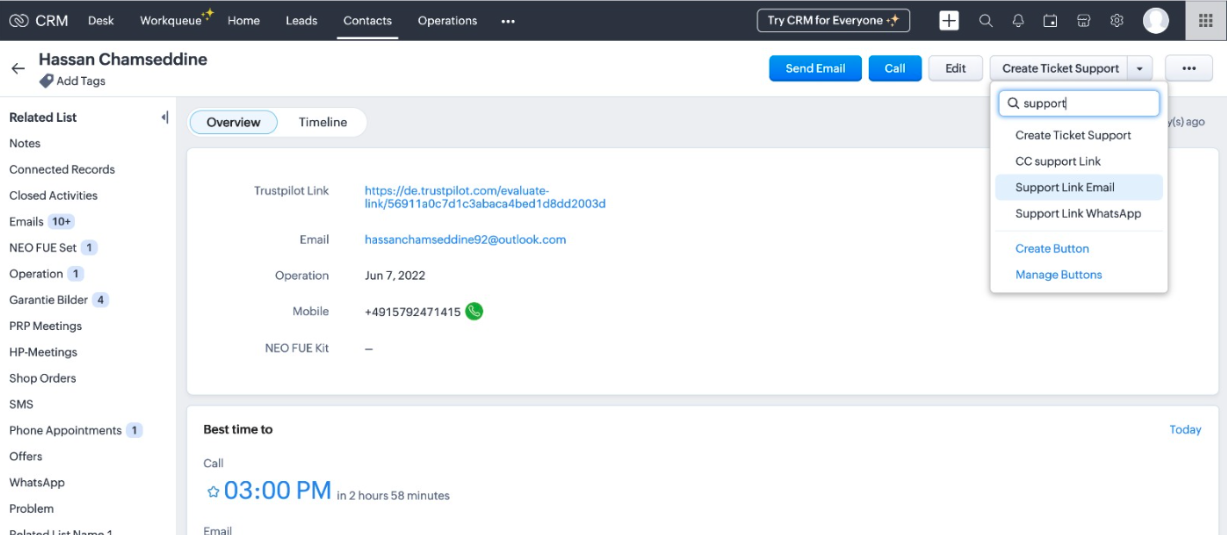Click the Add Tags link
The width and height of the screenshot is (1227, 535).
click(x=81, y=81)
